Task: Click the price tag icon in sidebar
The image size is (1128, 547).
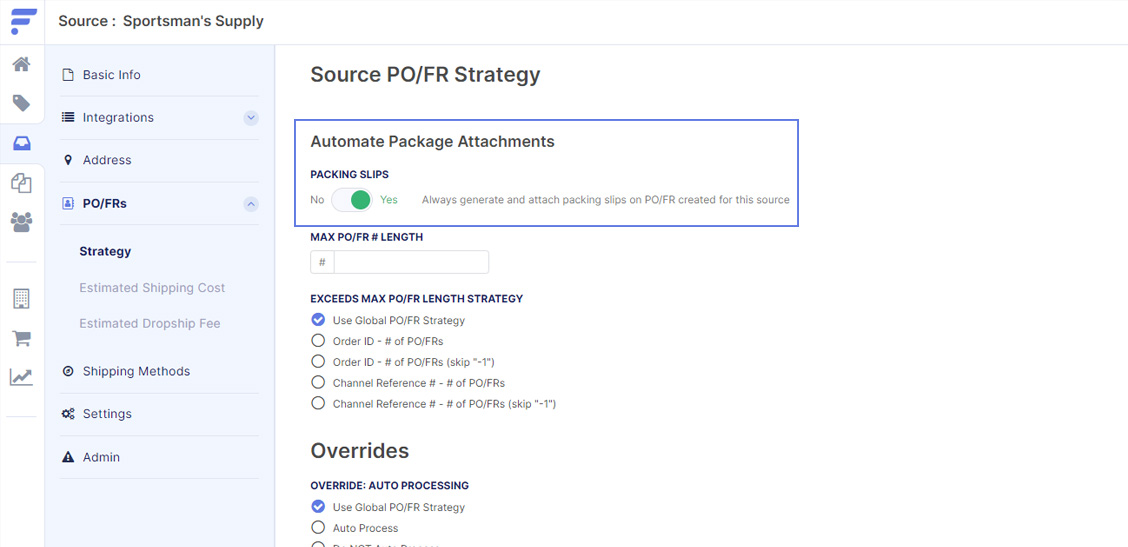Action: pyautogui.click(x=22, y=103)
